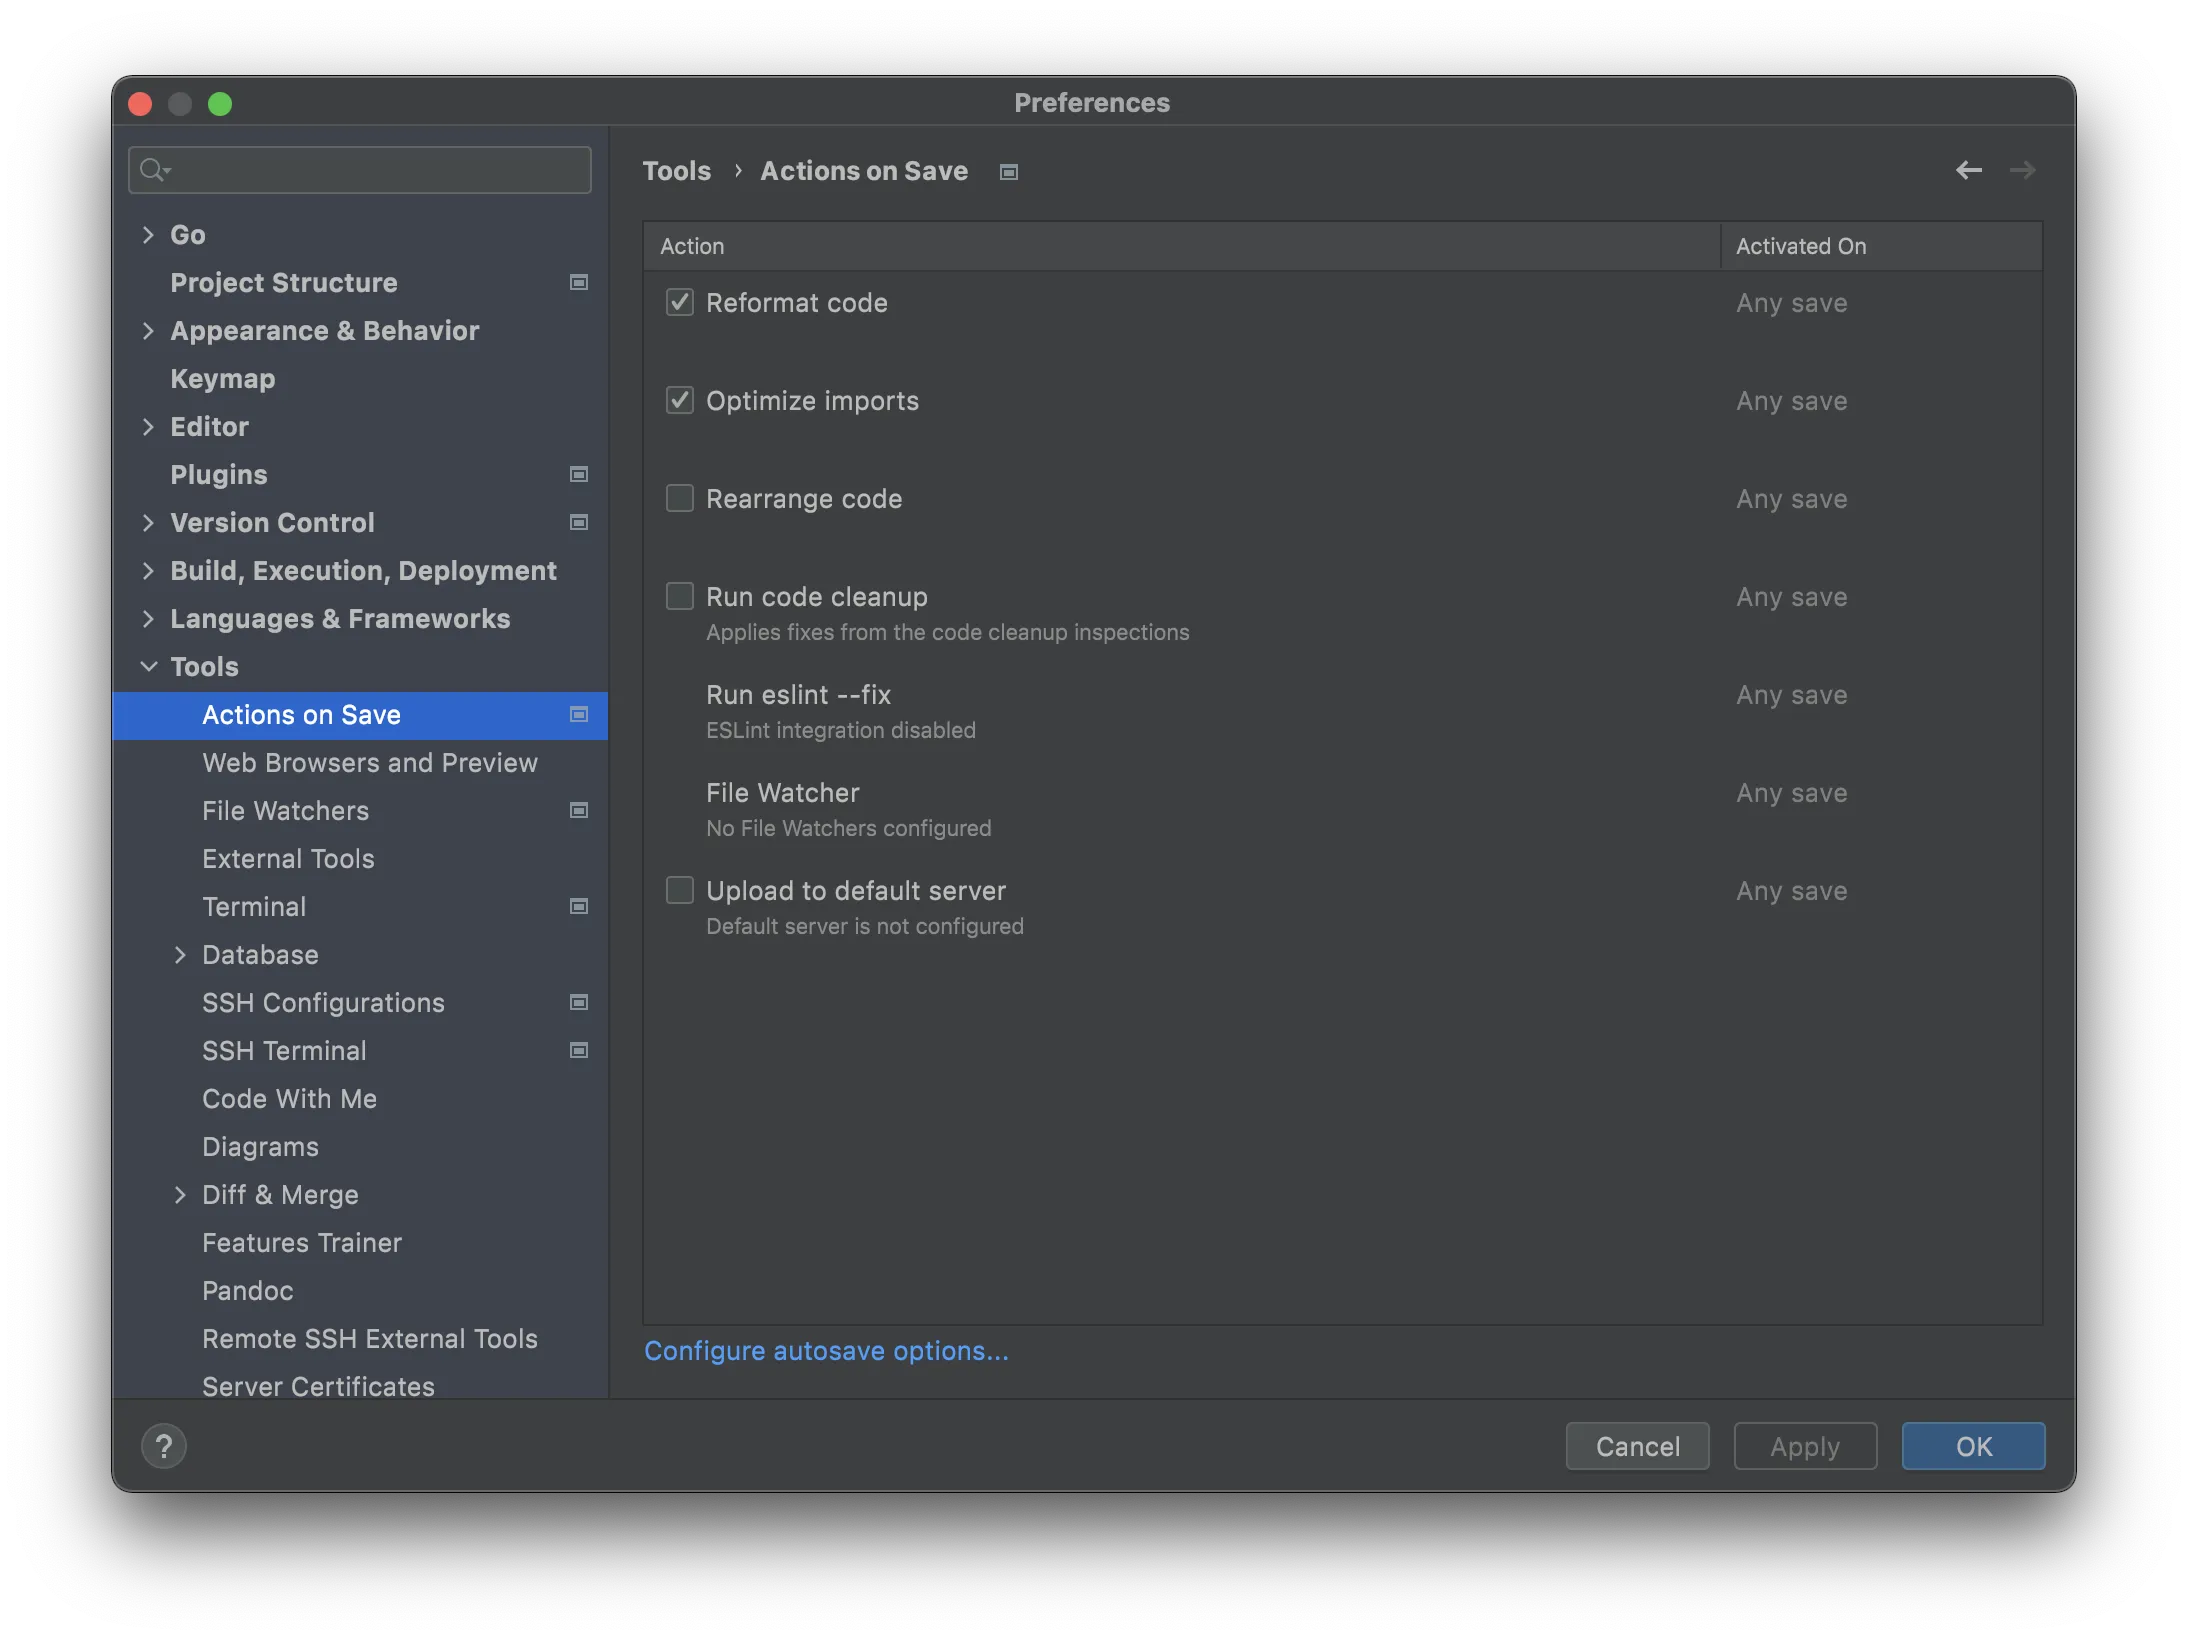Collapse the Tools tree section

click(148, 667)
